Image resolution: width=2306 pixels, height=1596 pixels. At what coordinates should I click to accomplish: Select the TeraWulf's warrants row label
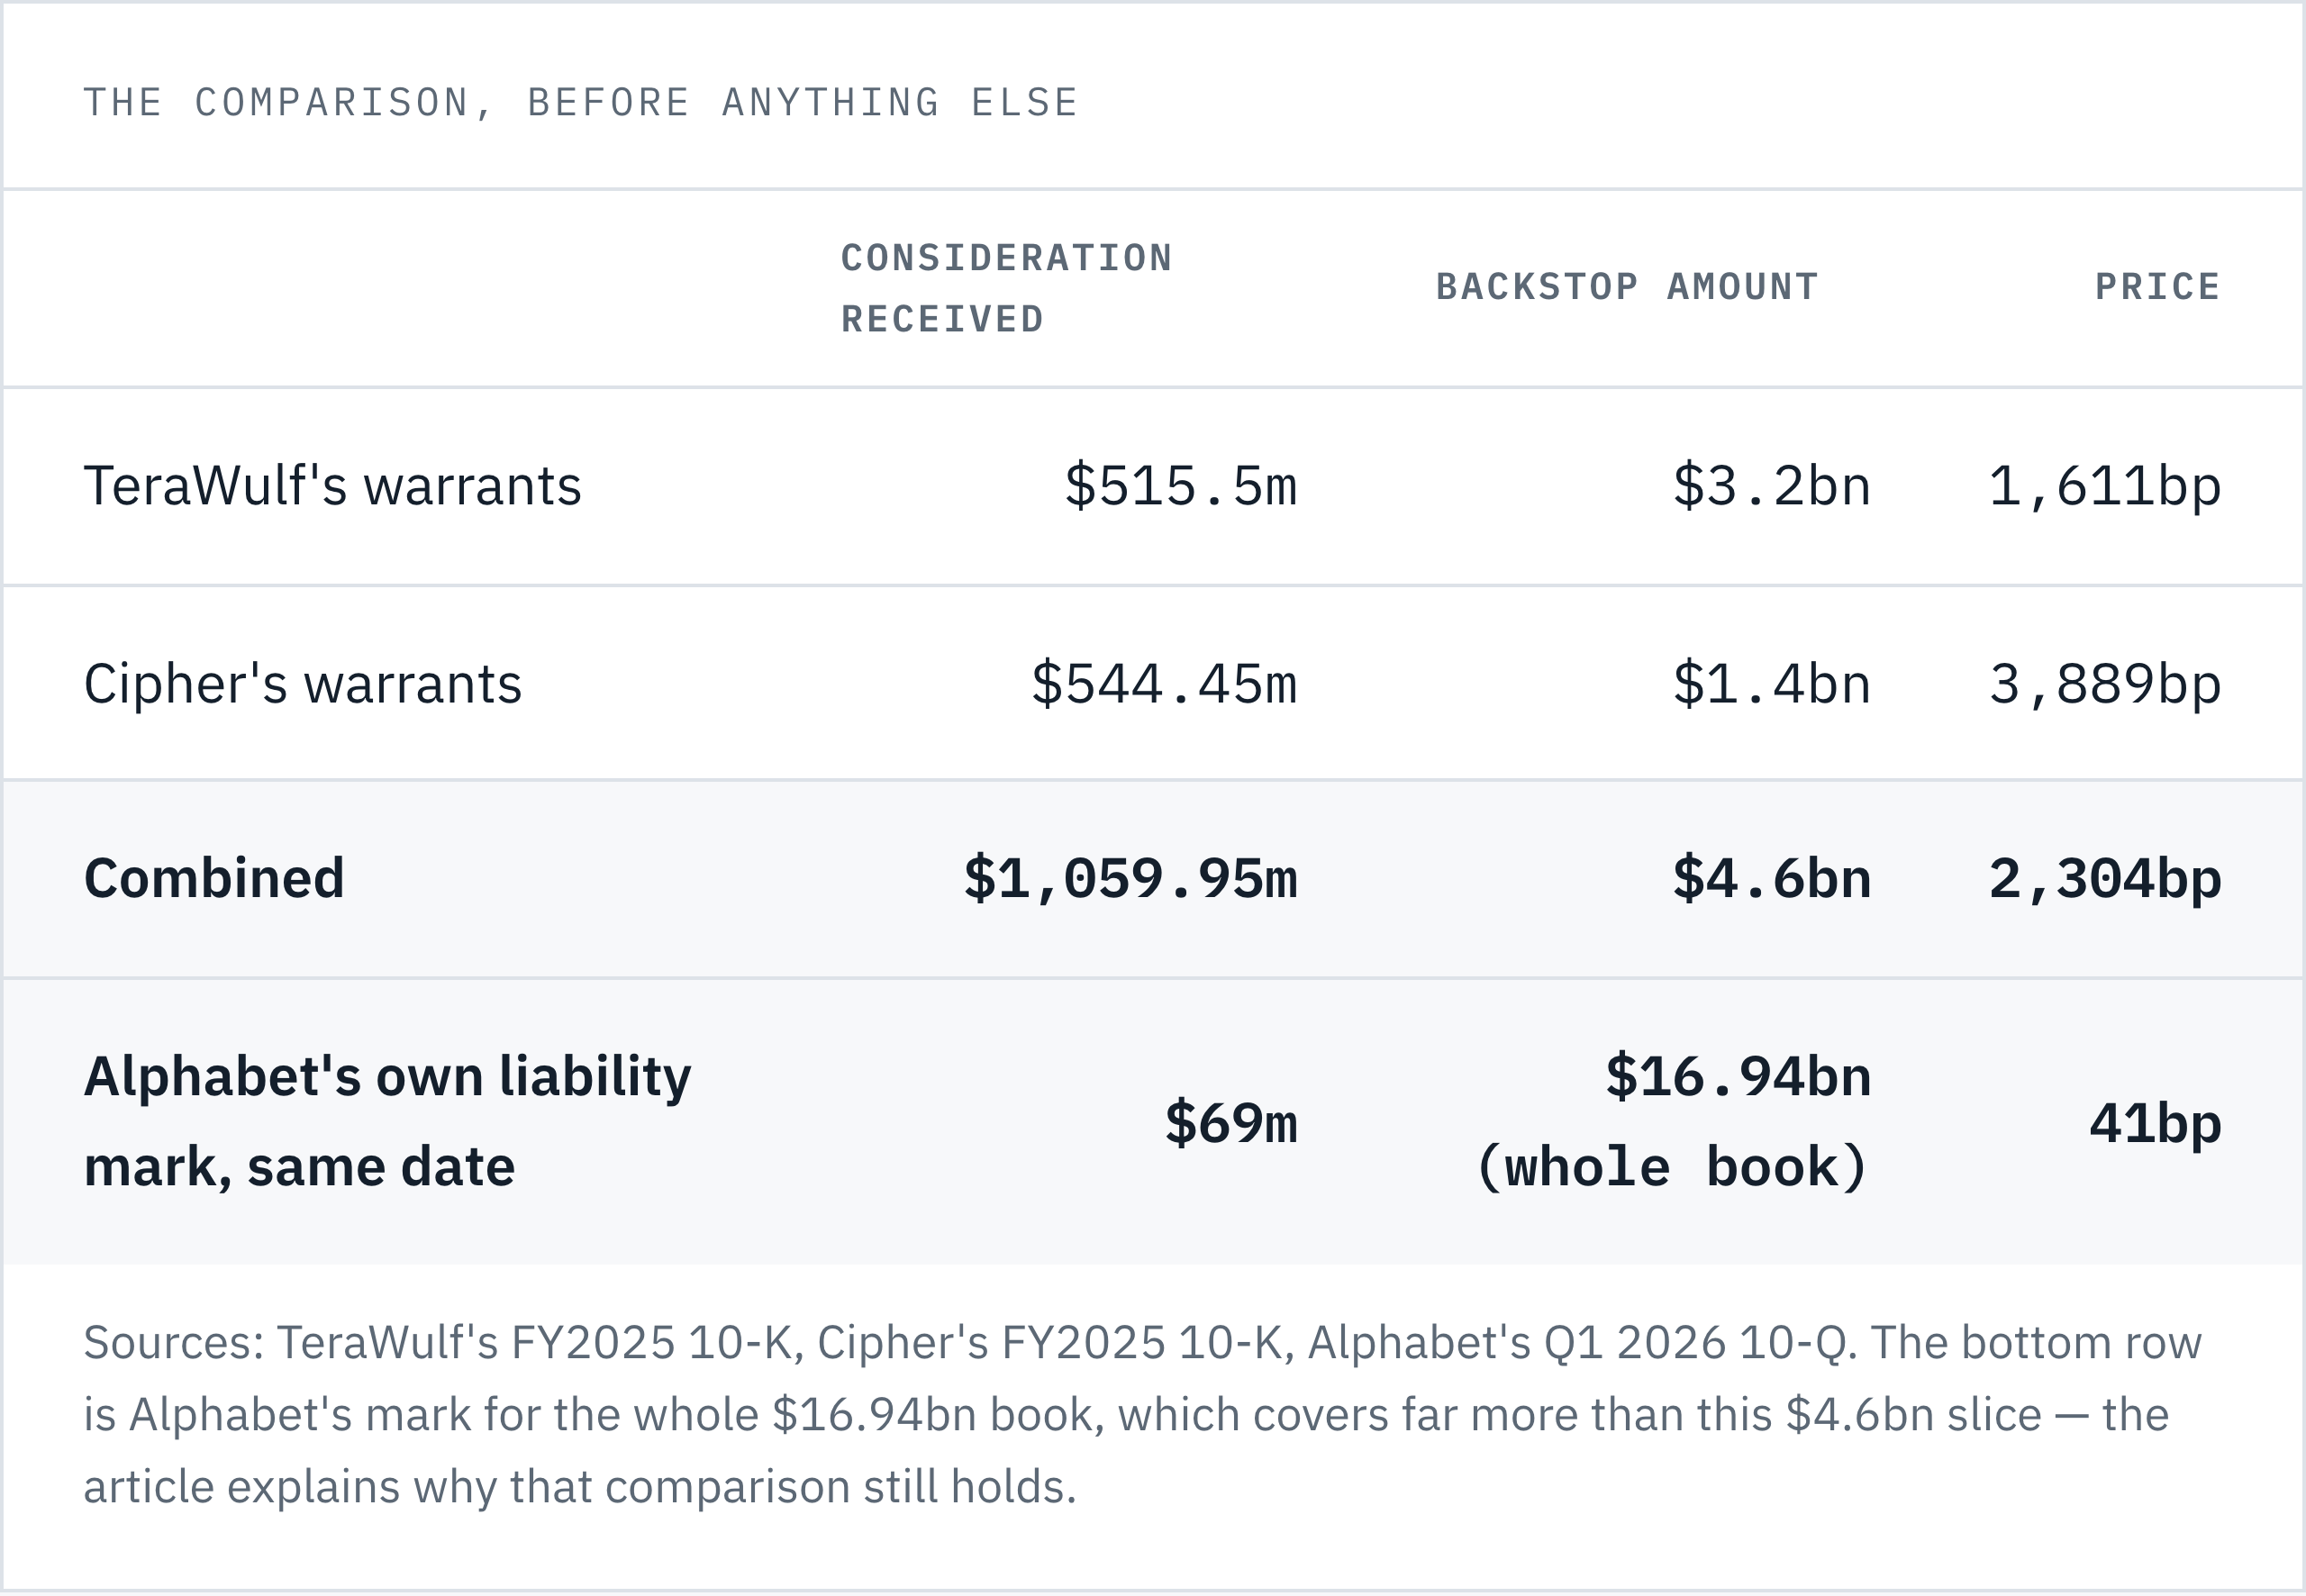point(332,486)
